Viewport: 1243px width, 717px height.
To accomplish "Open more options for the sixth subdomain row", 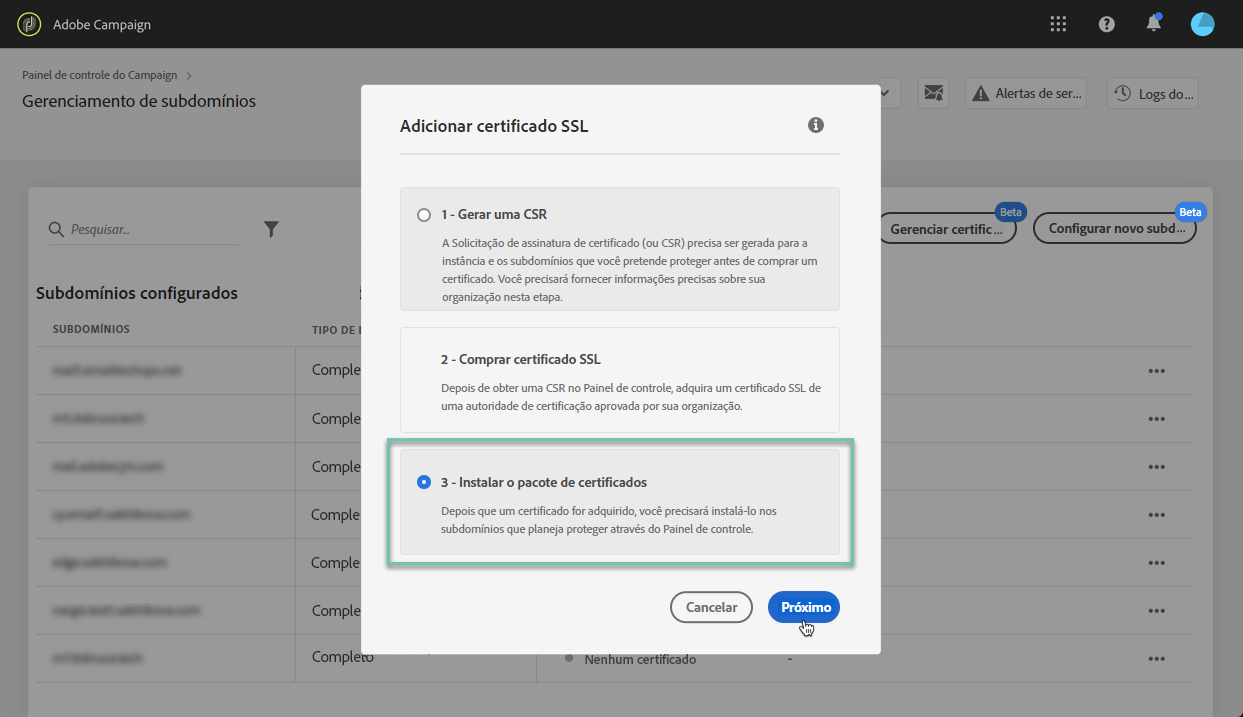I will click(x=1157, y=611).
